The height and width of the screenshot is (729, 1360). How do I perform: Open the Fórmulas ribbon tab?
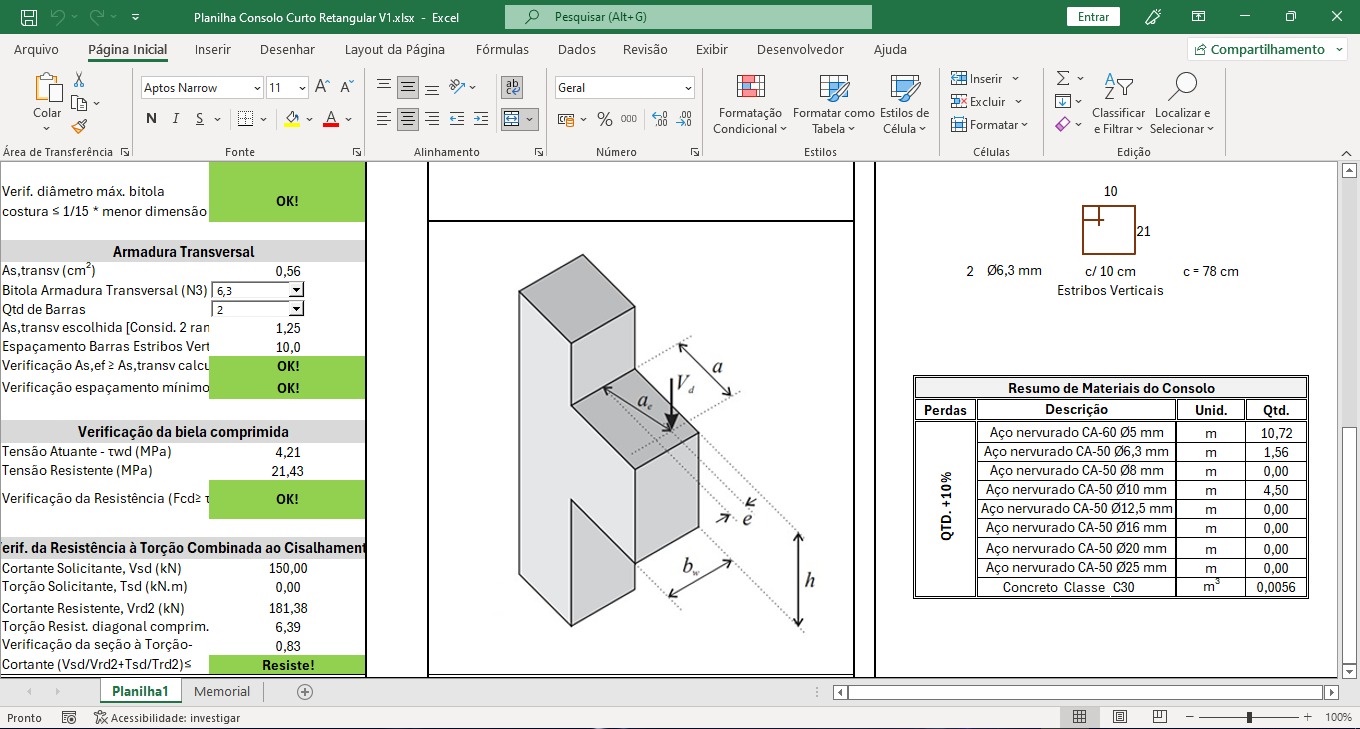(502, 49)
